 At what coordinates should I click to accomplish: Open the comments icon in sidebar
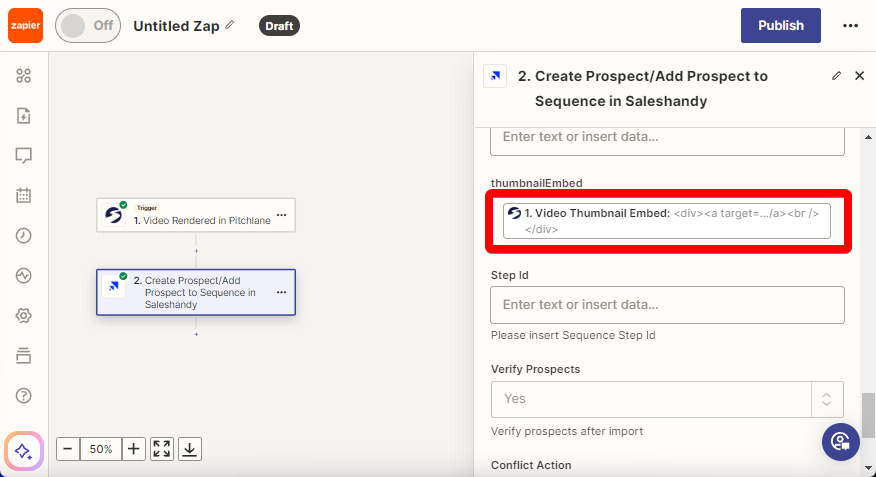[23, 155]
